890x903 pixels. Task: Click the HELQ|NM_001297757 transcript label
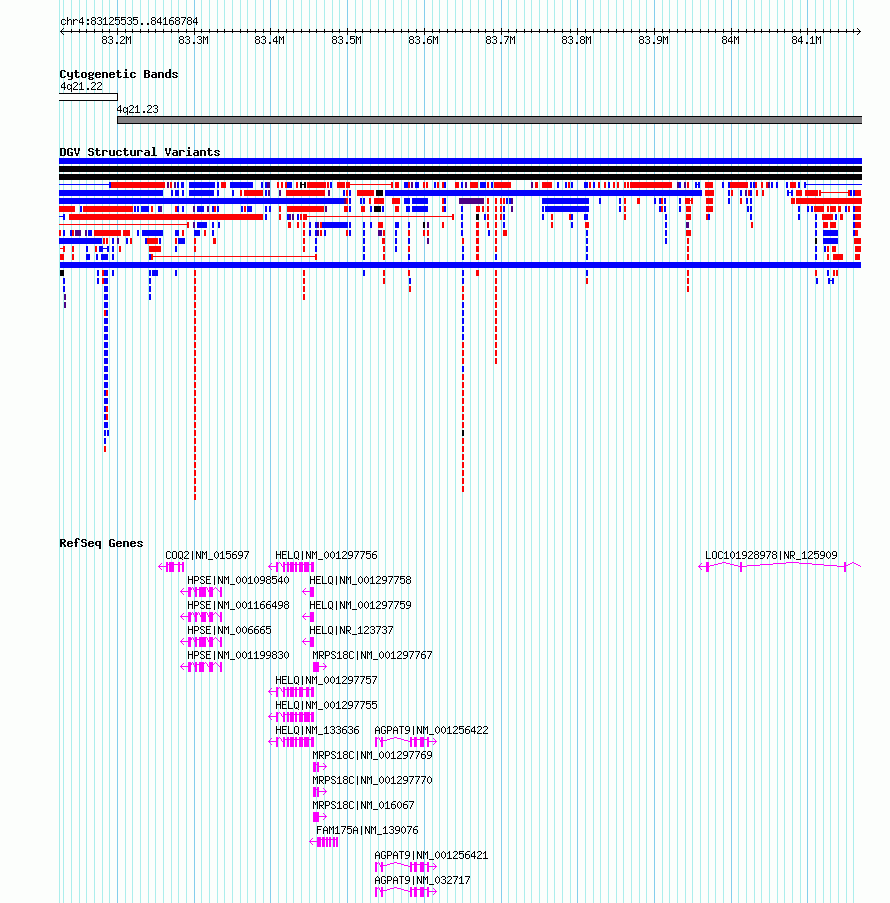(326, 680)
